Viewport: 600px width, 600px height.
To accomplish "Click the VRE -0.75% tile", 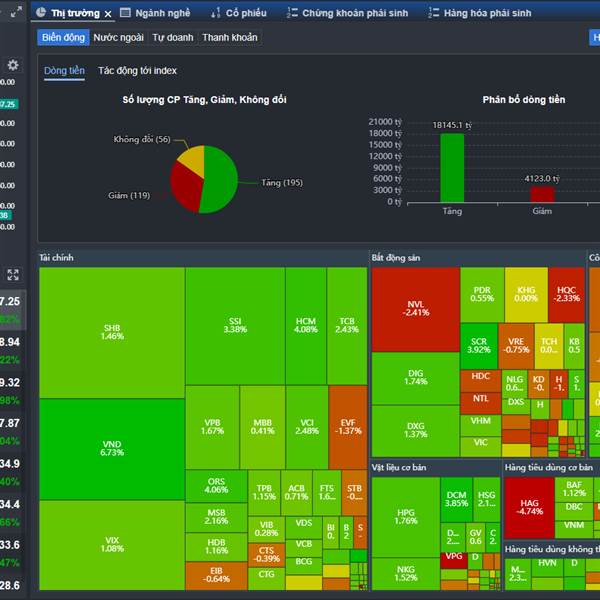I will (x=516, y=346).
